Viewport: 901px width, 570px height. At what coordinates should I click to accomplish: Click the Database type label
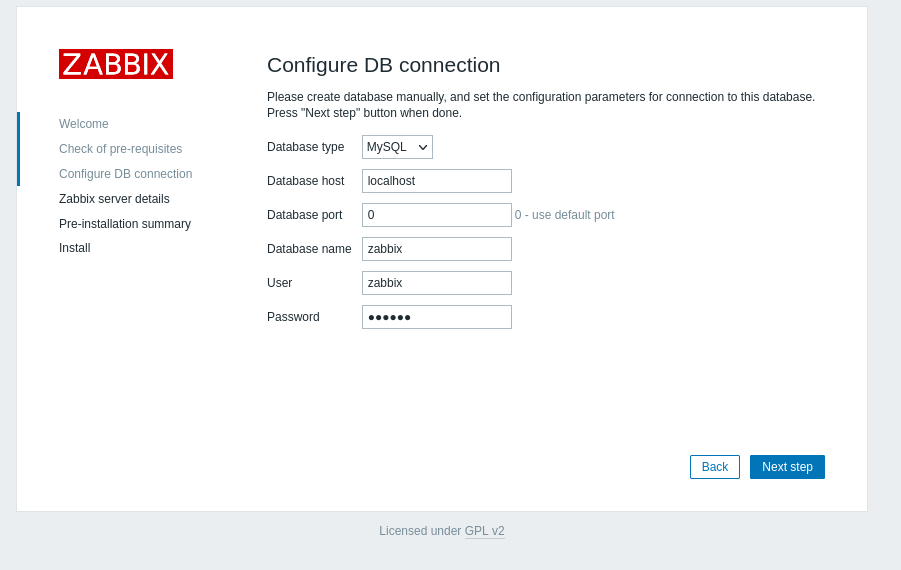[306, 147]
